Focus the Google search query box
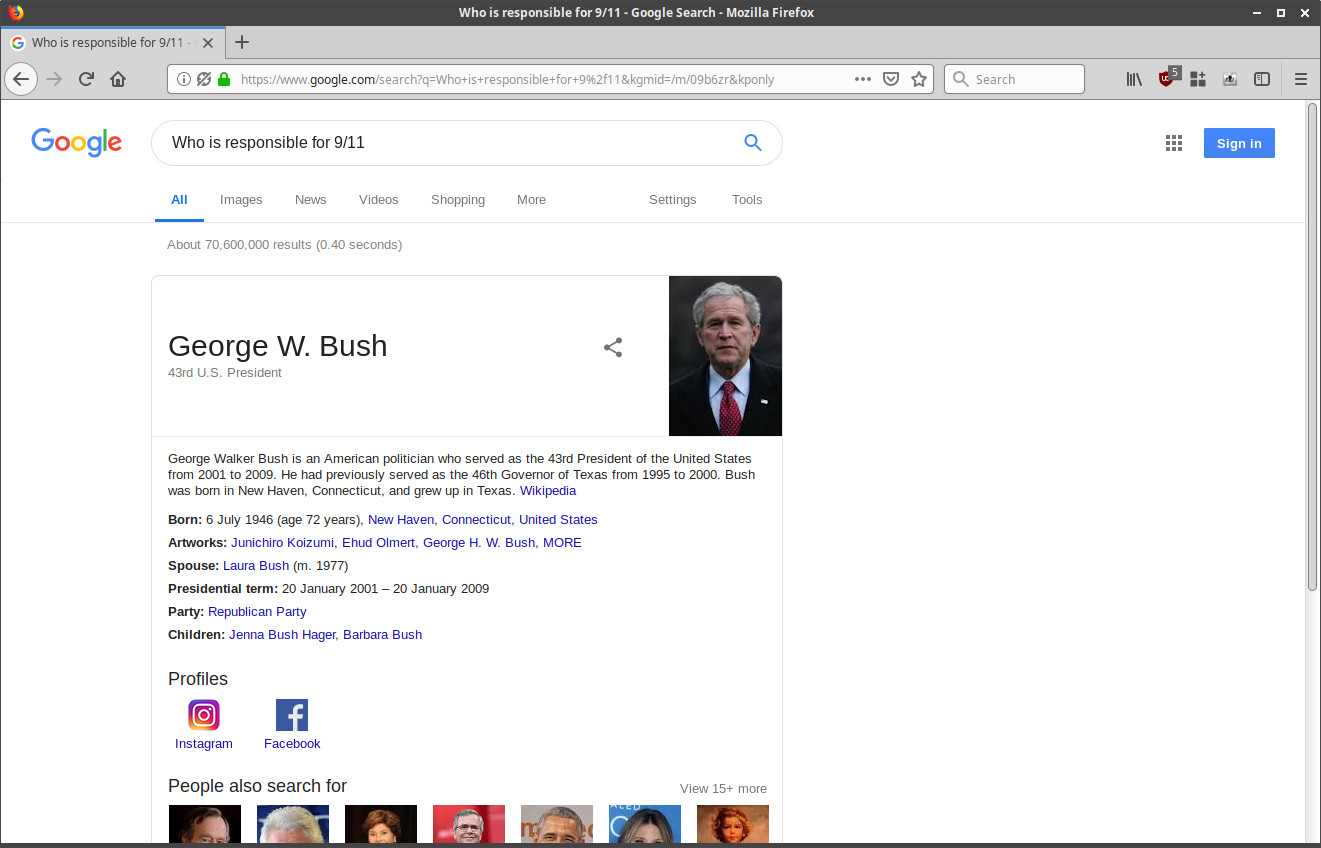The width and height of the screenshot is (1321, 848). tap(450, 143)
